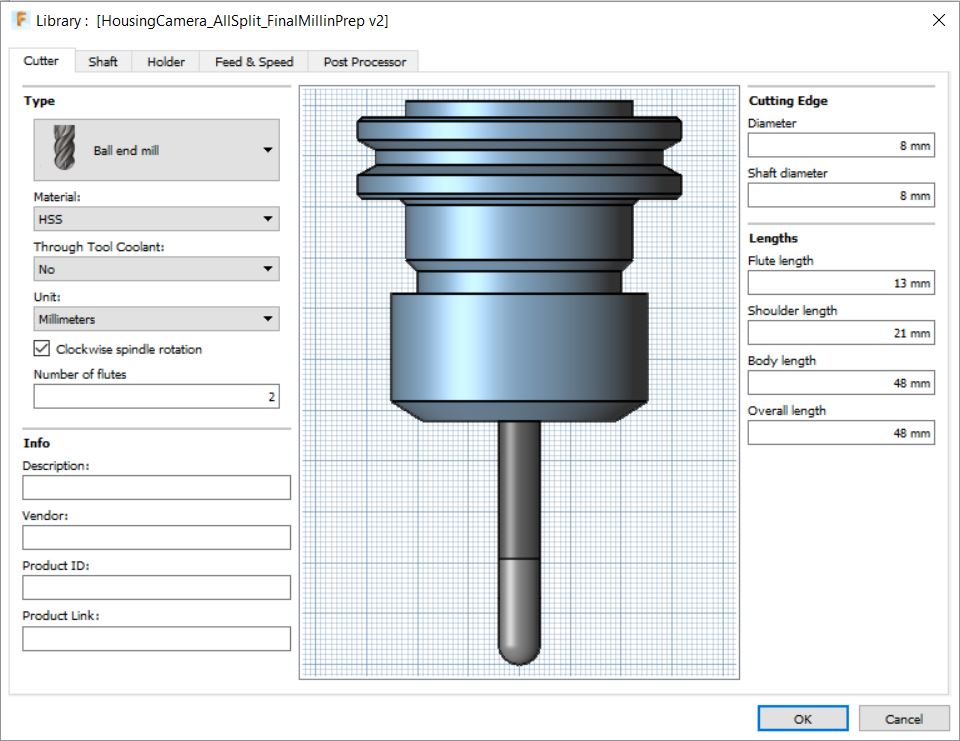Screen dimensions: 960x741
Task: Confirm with the OK button
Action: tap(803, 718)
